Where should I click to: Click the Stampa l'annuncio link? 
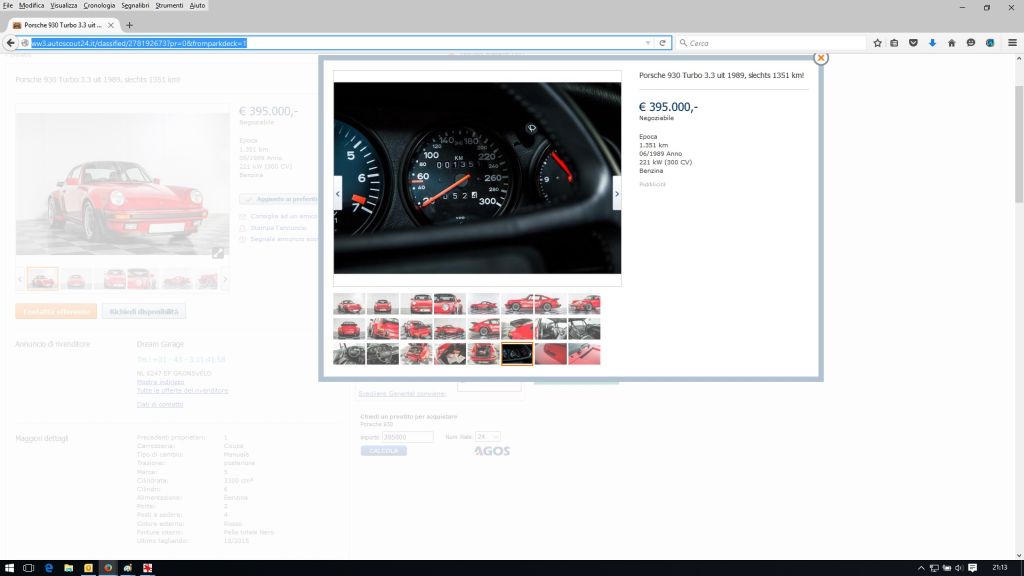(x=278, y=228)
